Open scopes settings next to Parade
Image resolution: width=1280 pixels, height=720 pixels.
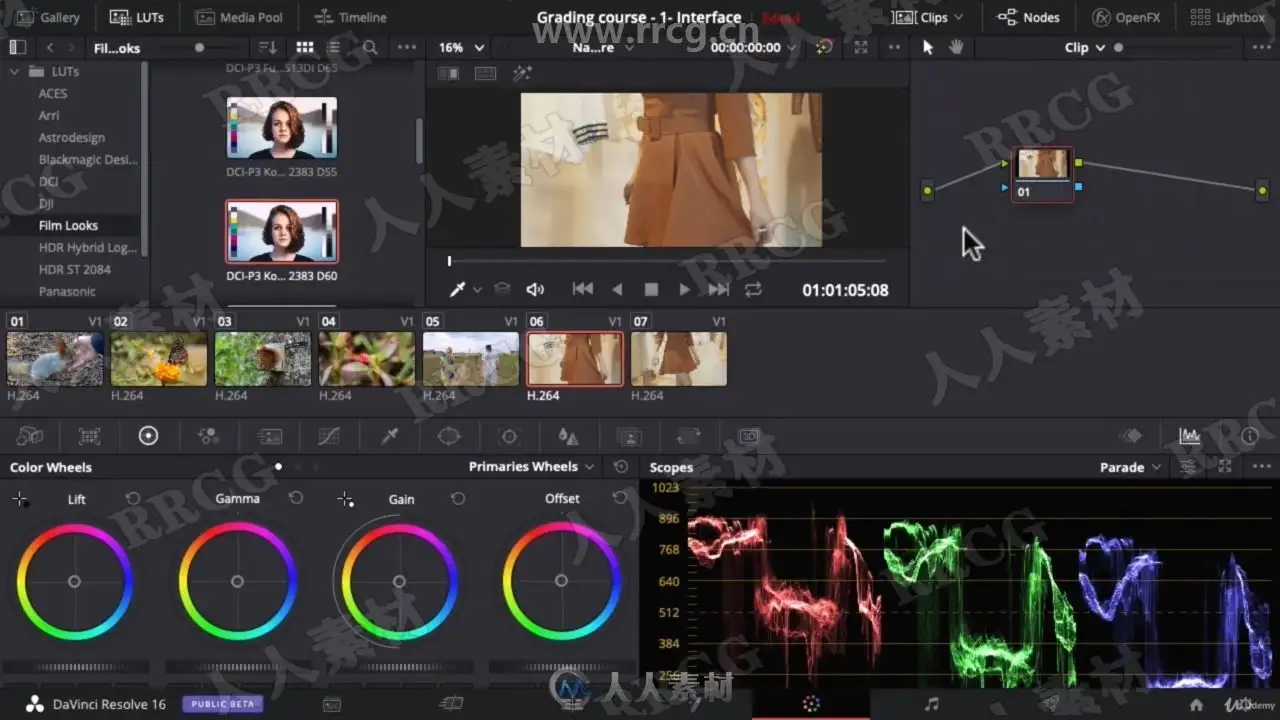(1188, 467)
